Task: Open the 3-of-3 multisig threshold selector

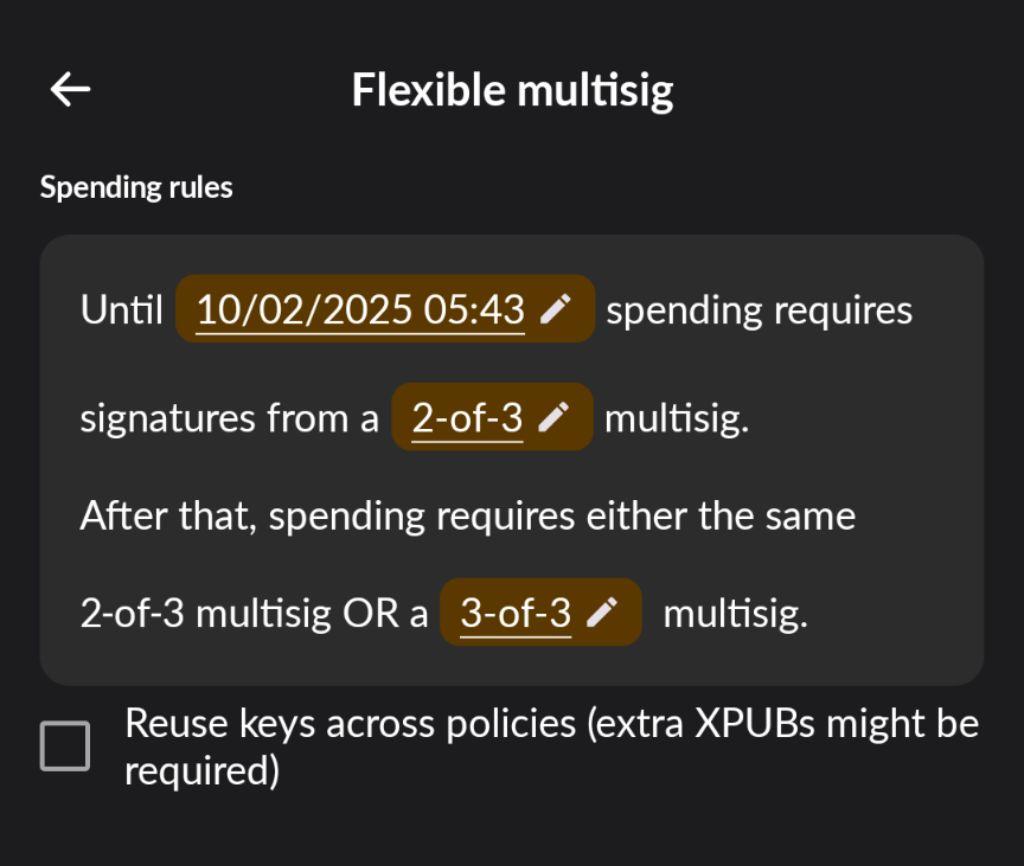Action: tap(515, 613)
